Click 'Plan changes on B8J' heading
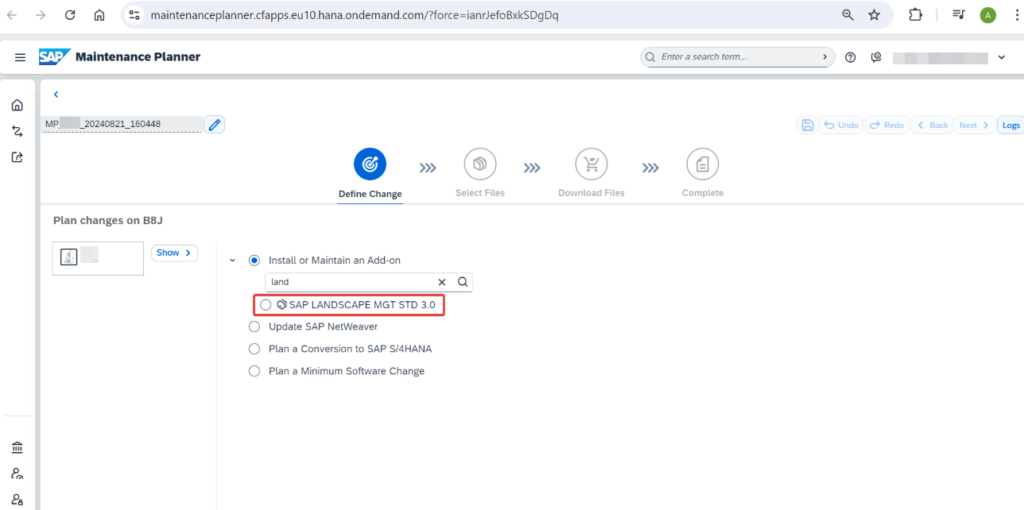 (108, 221)
